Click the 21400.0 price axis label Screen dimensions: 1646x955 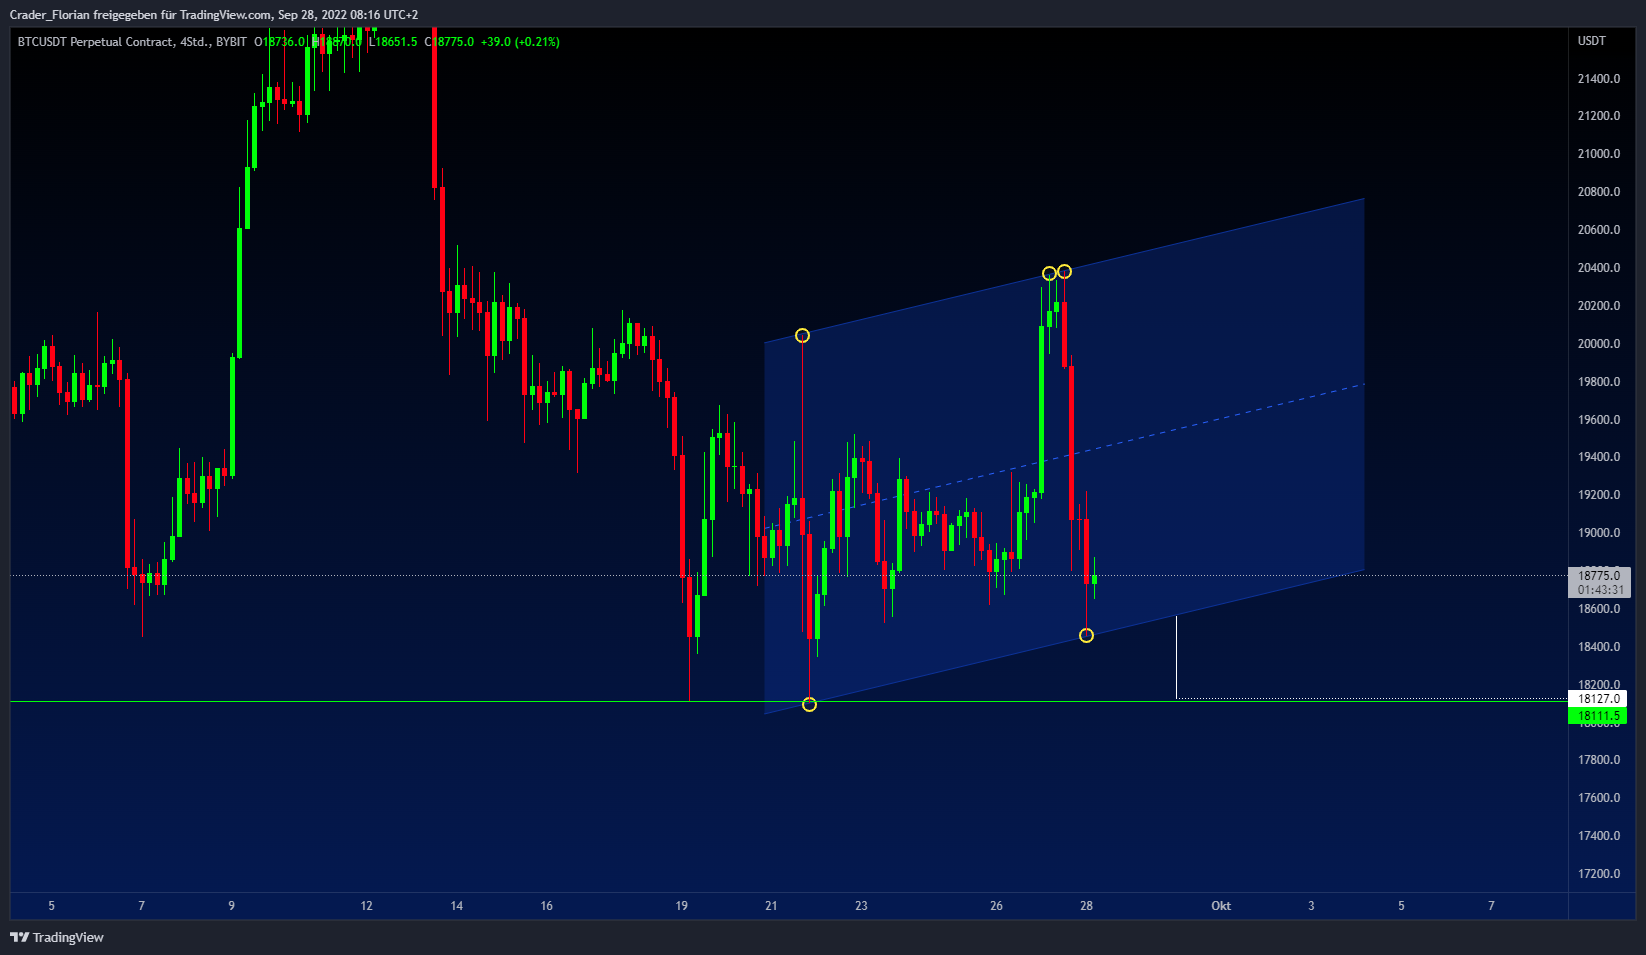point(1599,79)
